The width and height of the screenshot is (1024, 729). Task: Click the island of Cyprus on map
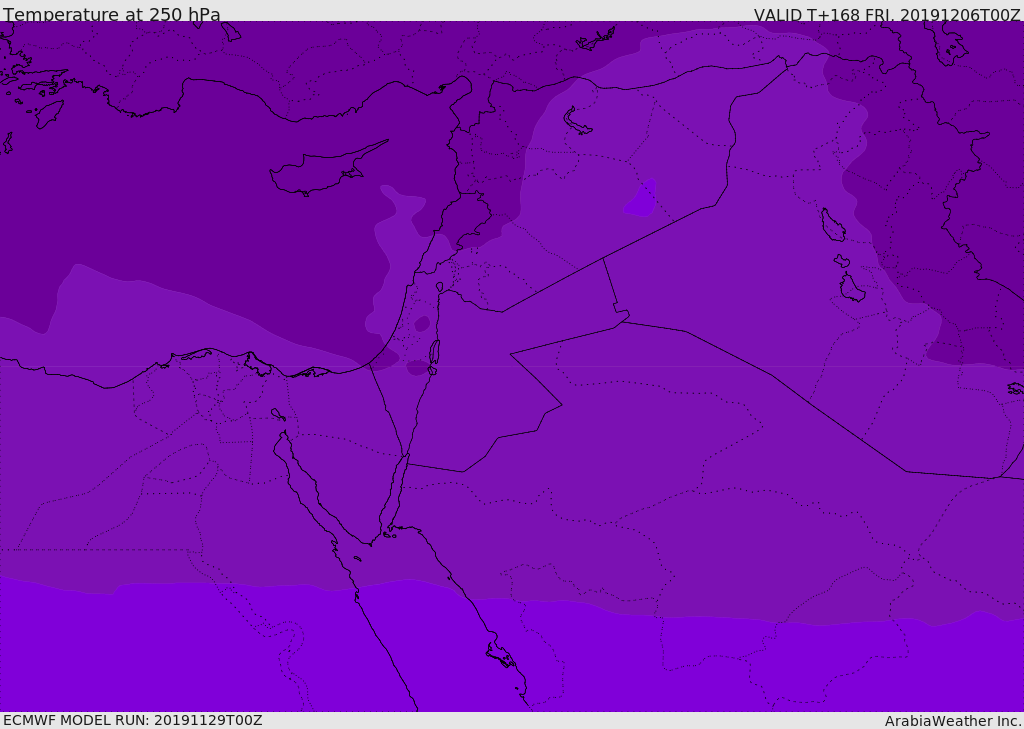(328, 169)
